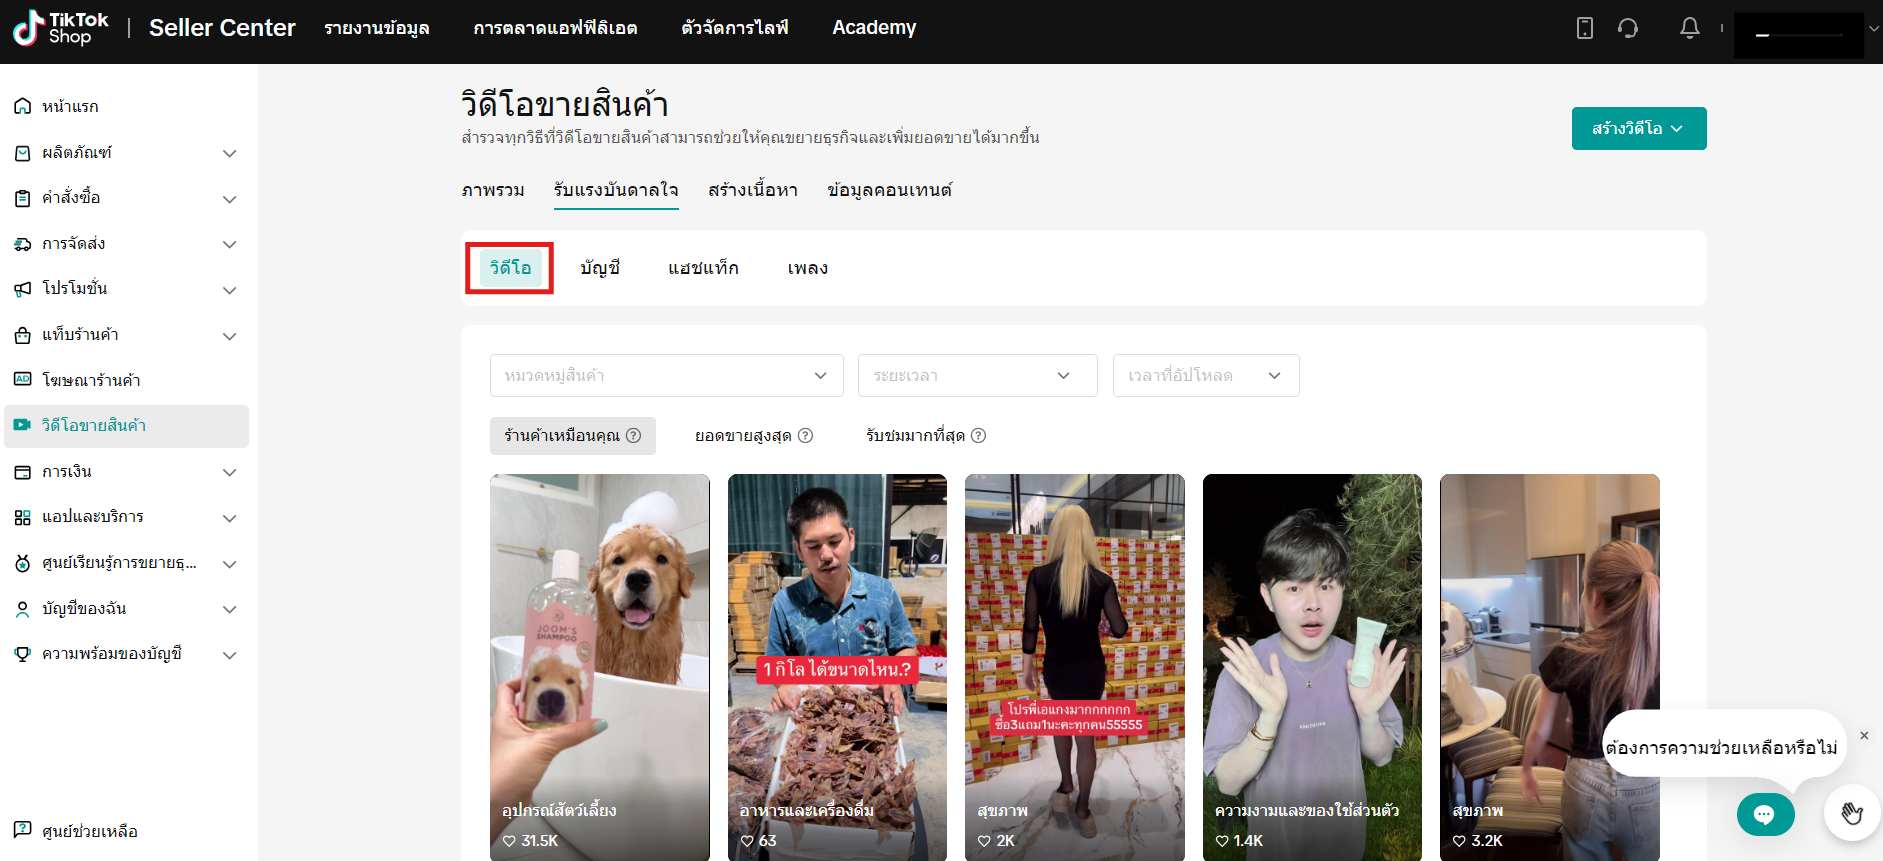The width and height of the screenshot is (1883, 861).
Task: Open the customer support headset icon
Action: pyautogui.click(x=1628, y=28)
